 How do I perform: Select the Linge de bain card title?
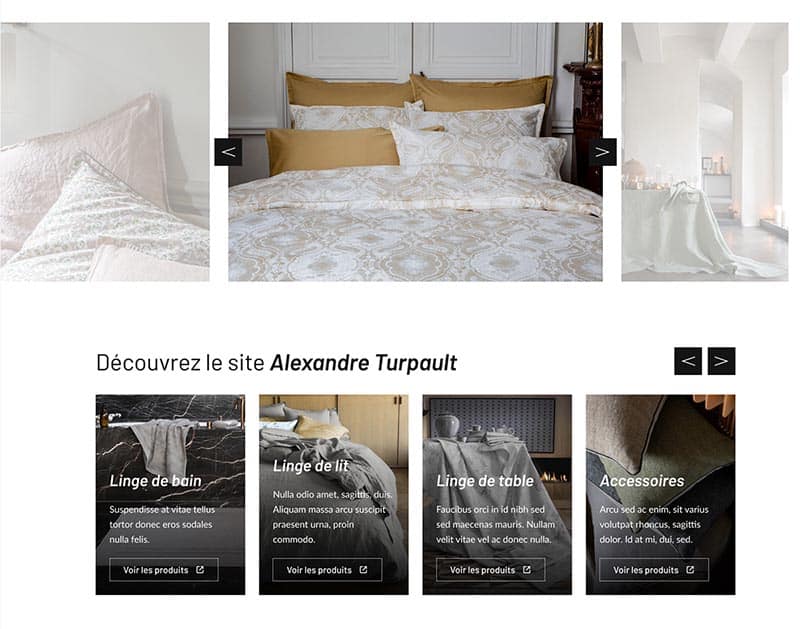[156, 481]
